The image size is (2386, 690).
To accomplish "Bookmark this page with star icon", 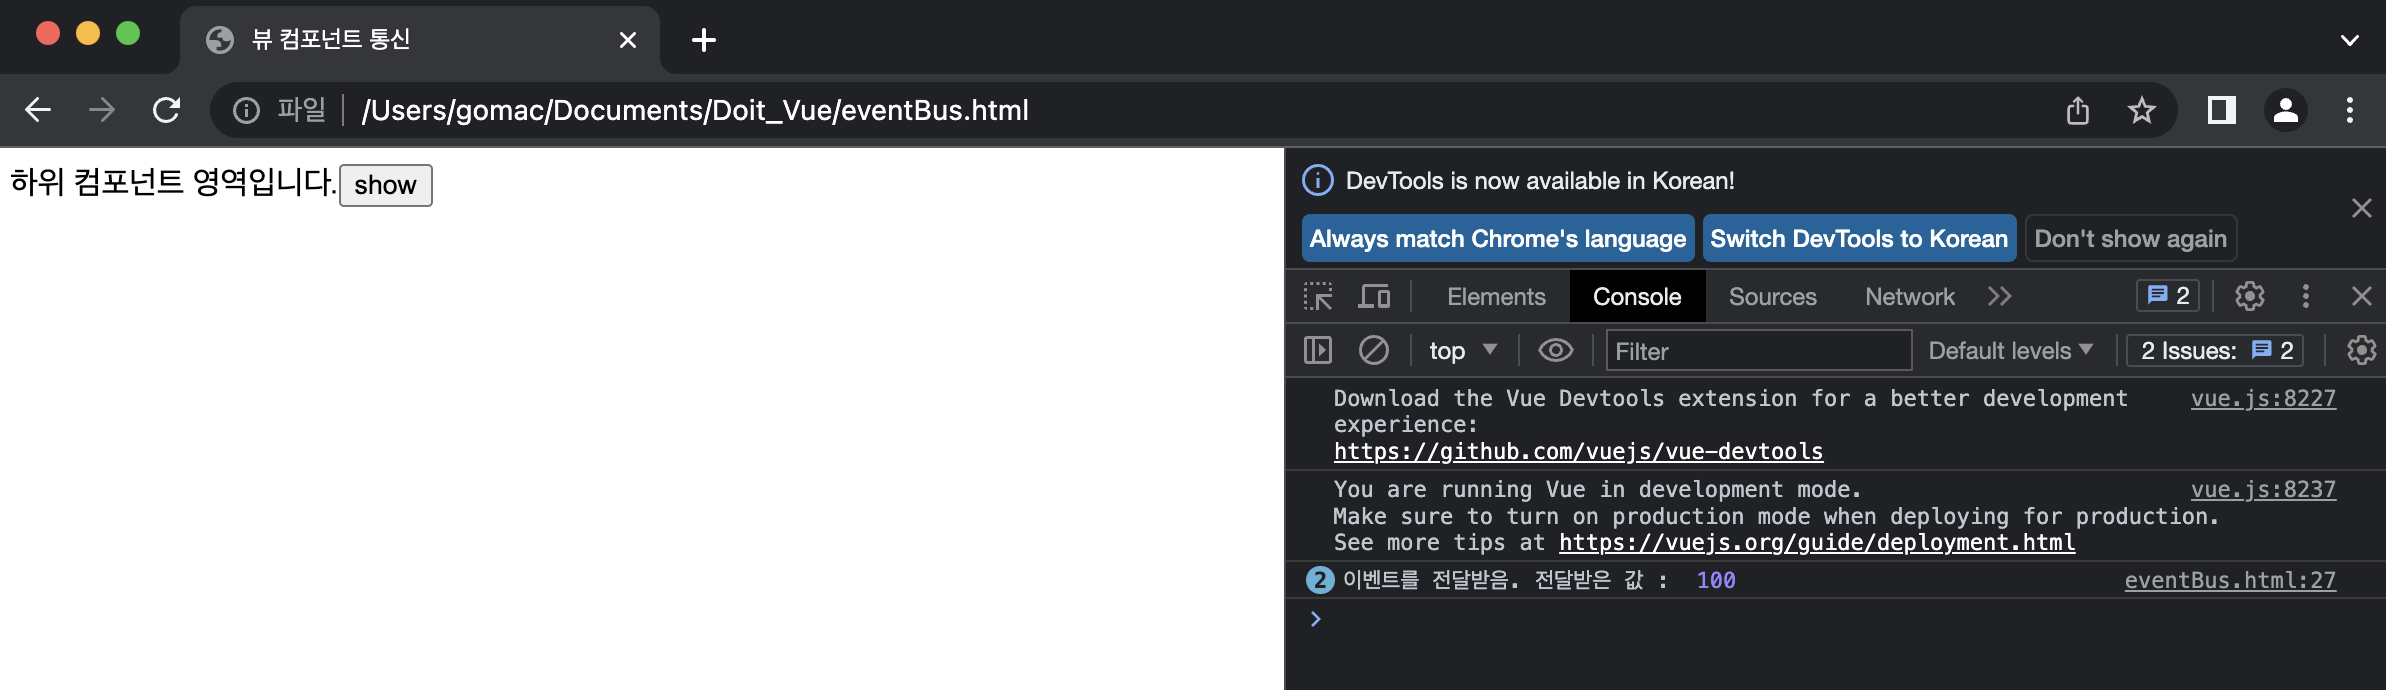I will pyautogui.click(x=2141, y=110).
